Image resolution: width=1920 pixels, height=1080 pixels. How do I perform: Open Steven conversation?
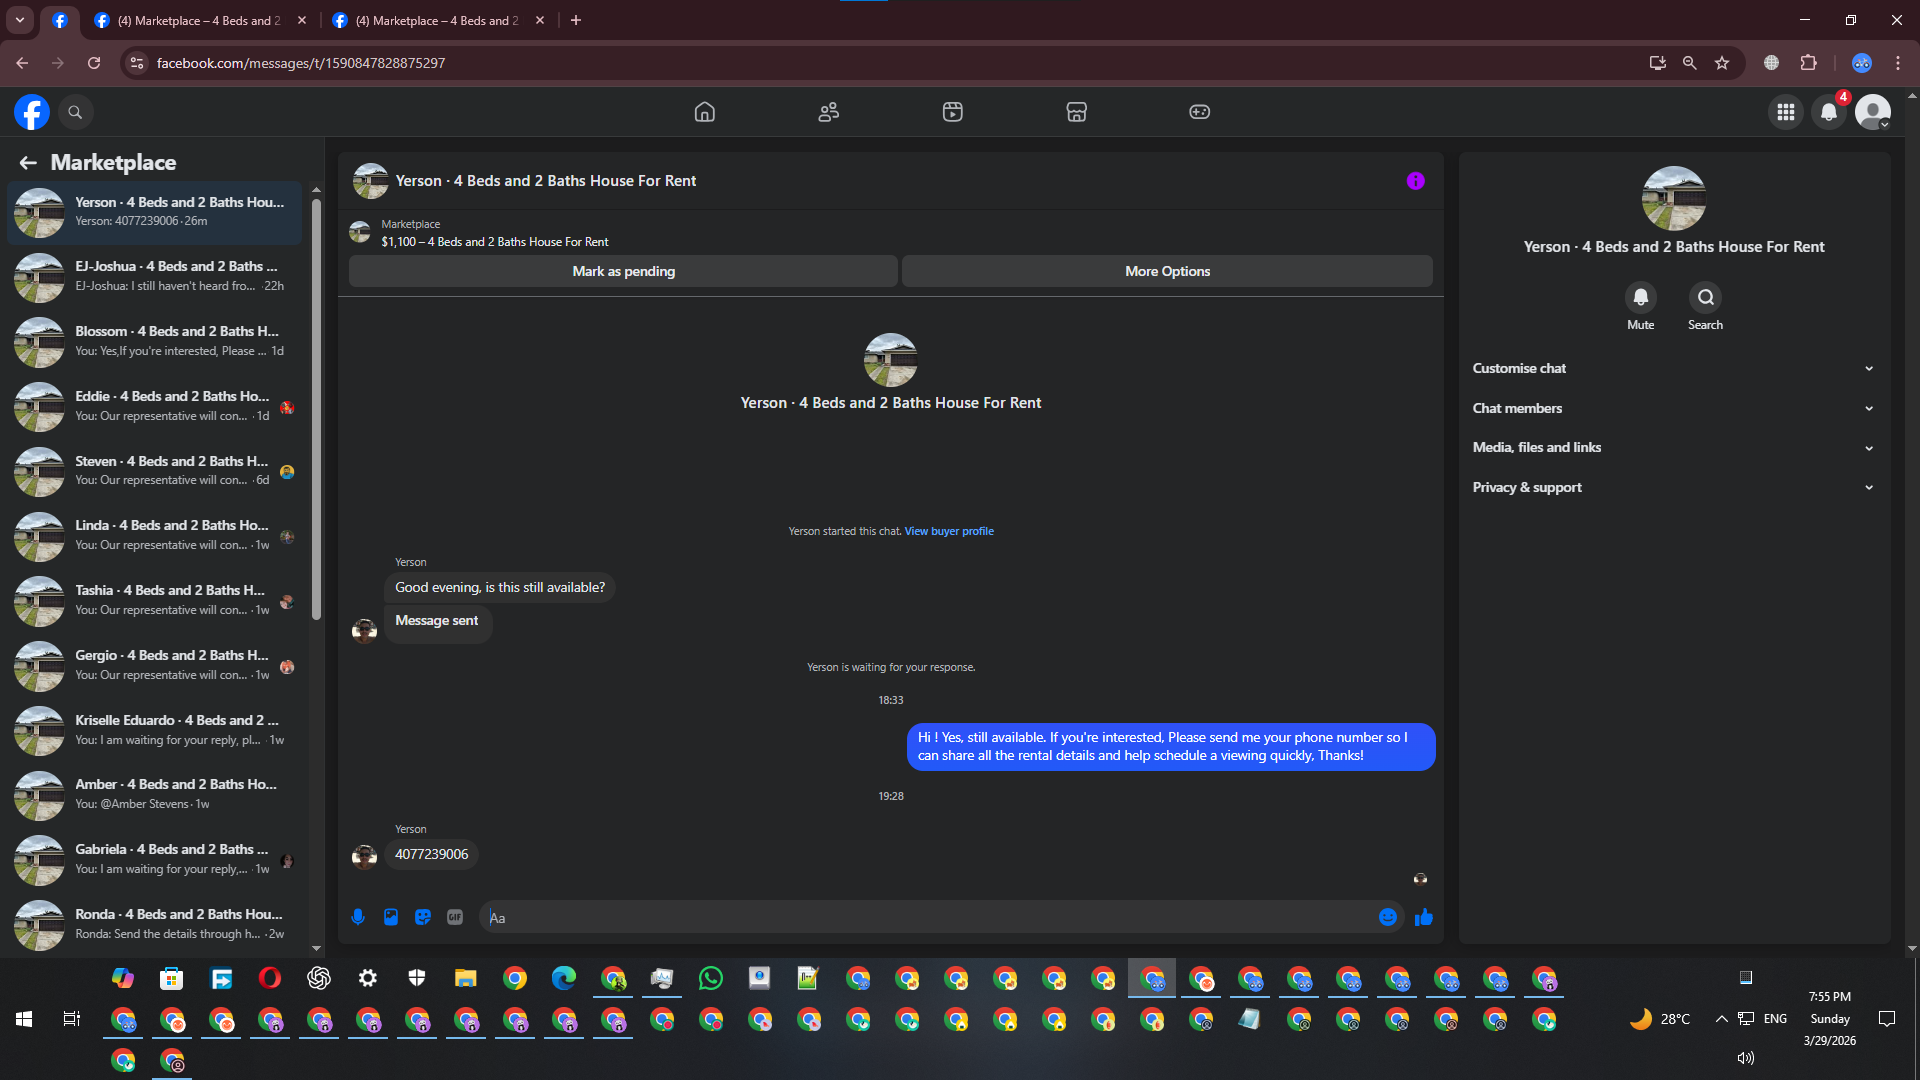pos(155,470)
